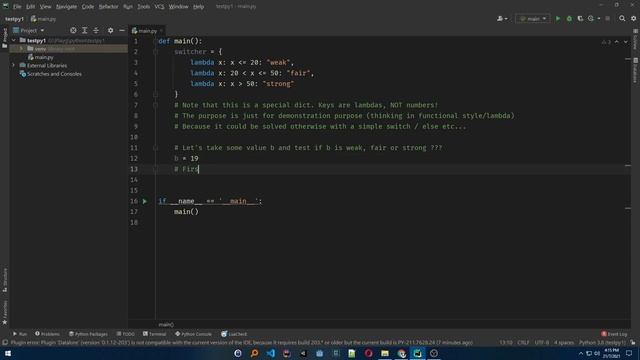Open IDE settings gear in top toolbar

pos(633,18)
